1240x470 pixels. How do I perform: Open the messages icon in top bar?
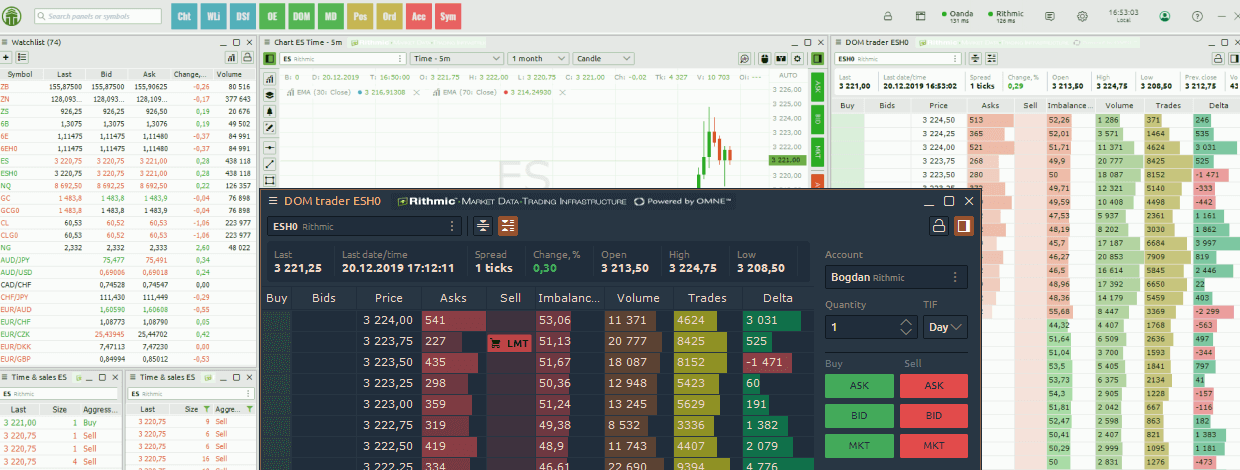pos(1049,16)
